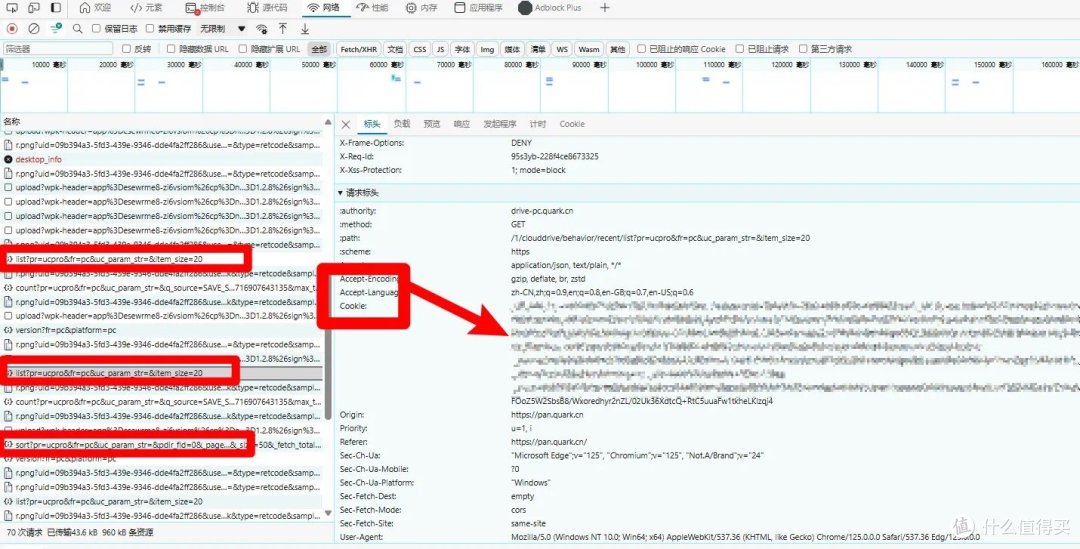Viewport: 1080px width, 549px height.
Task: Open network conditions wifi-gear icon
Action: 262,29
